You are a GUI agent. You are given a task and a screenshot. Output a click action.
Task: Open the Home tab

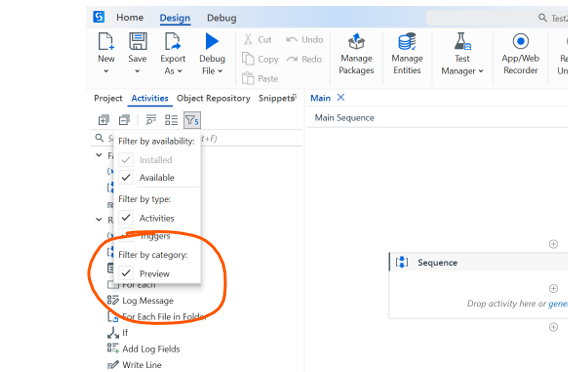[x=130, y=17]
